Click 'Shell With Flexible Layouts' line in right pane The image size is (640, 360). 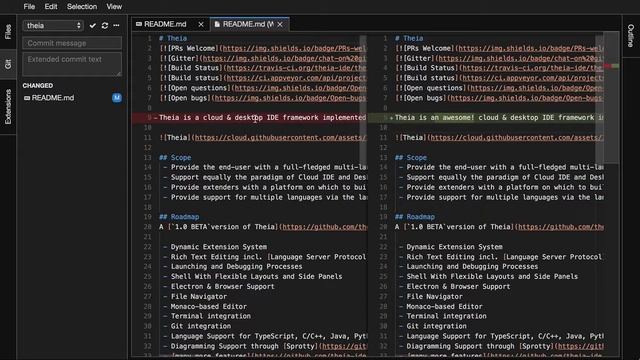point(492,277)
